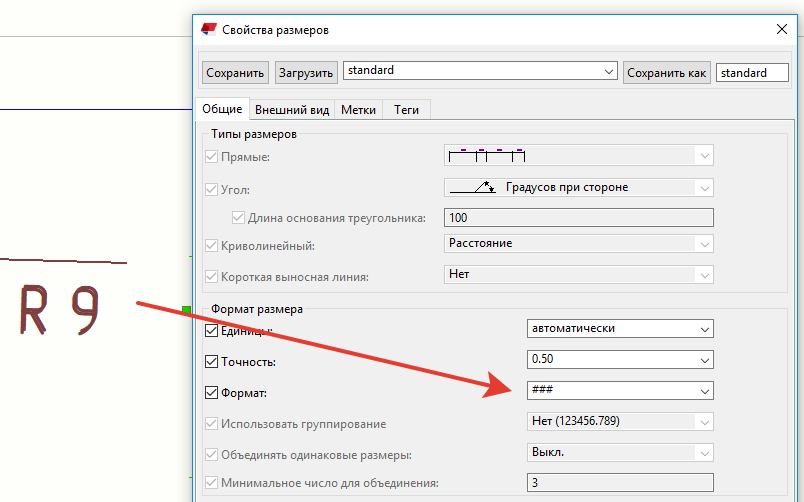
Task: Open the Прямые dimension type dropdown
Action: click(579, 155)
